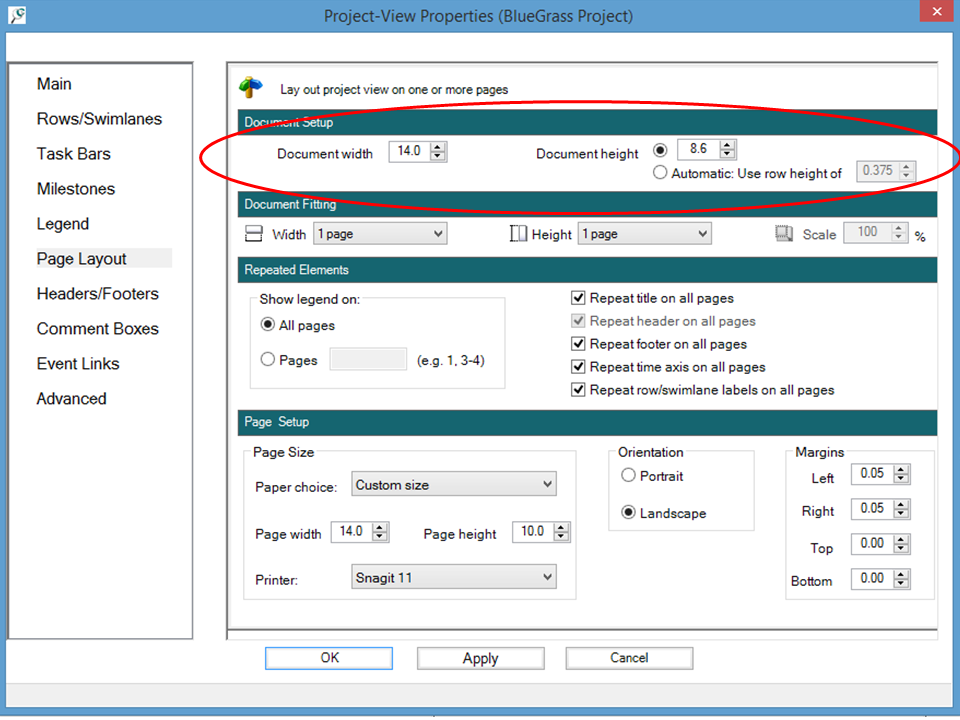Decrease Right margin with down arrow
This screenshot has width=960, height=720.
coord(901,514)
